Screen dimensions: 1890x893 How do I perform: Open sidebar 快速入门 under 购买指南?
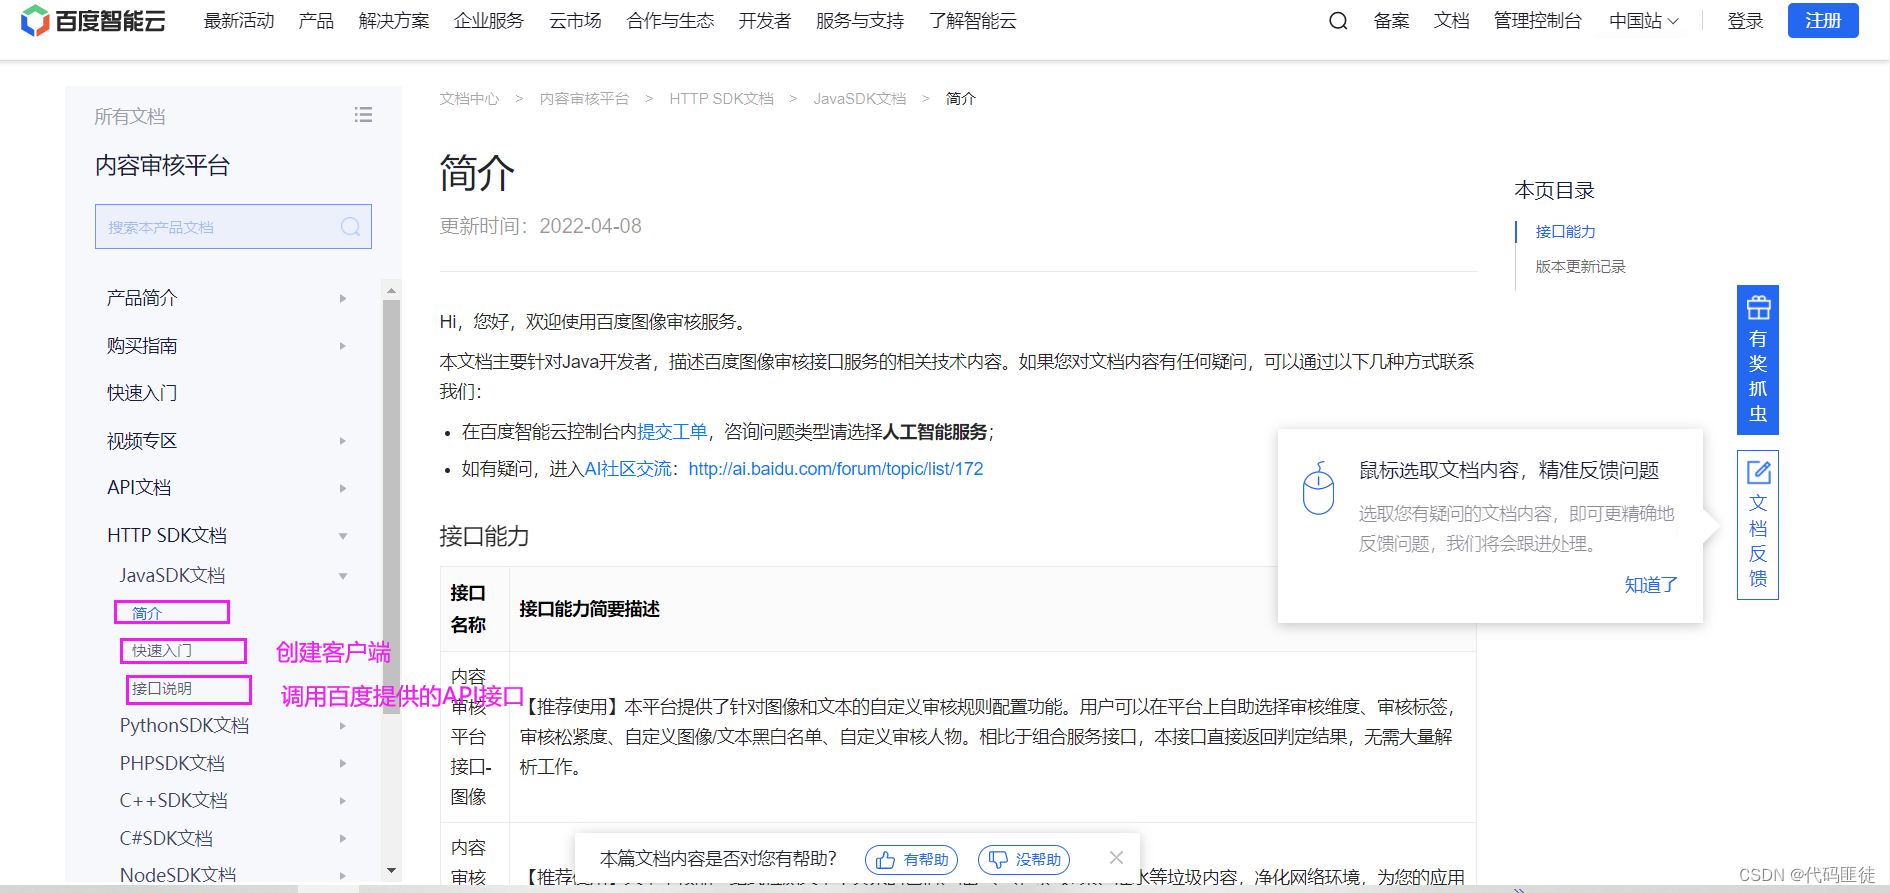[142, 393]
